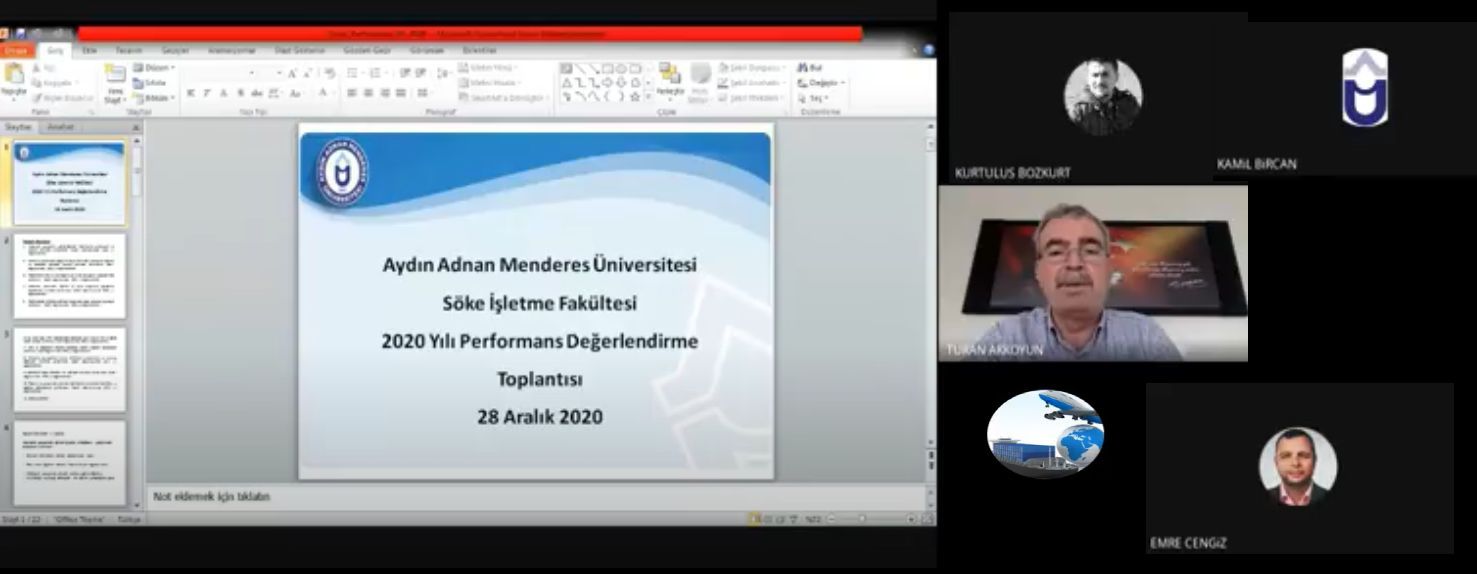This screenshot has width=1477, height=574.
Task: Open the Seç (Select) dropdown
Action: [x=815, y=98]
